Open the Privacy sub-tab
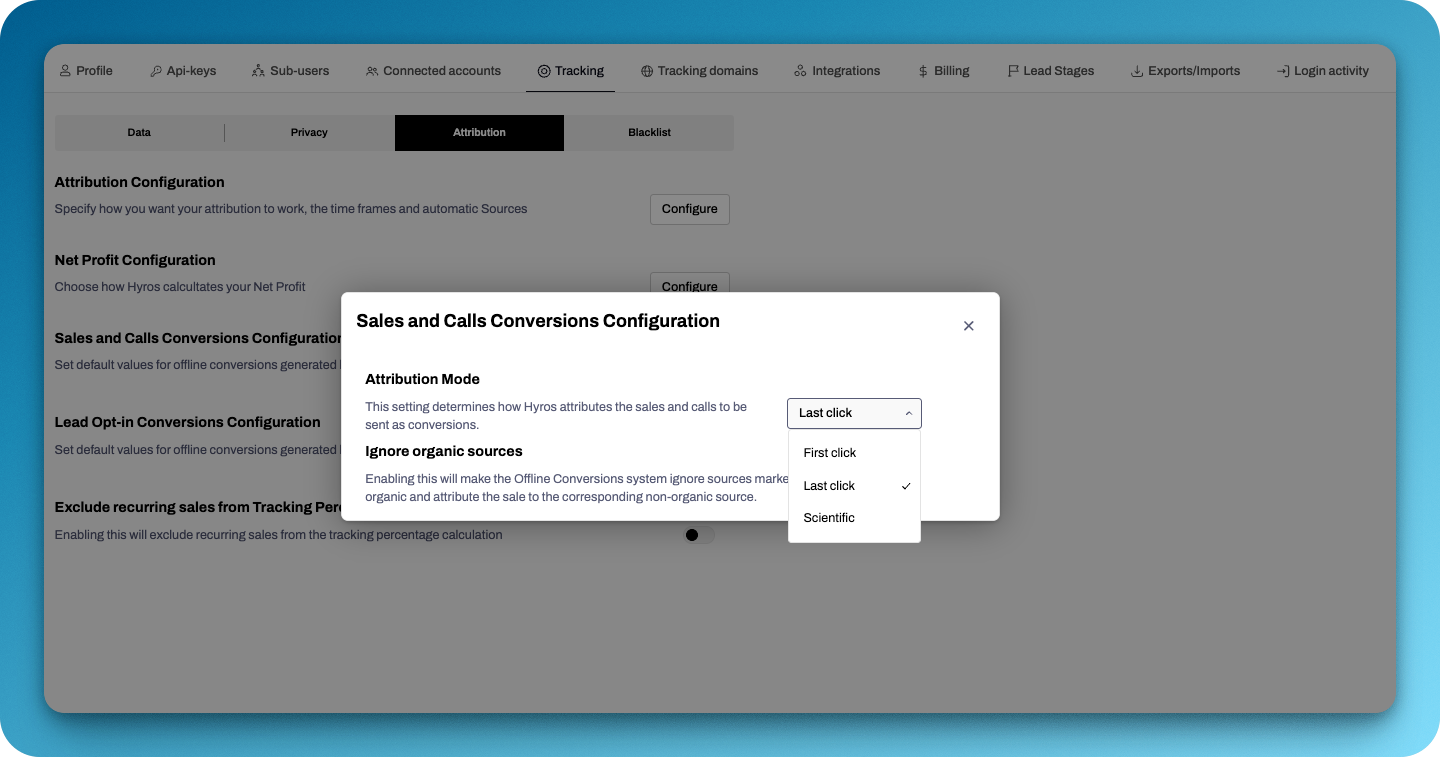The width and height of the screenshot is (1440, 757). pyautogui.click(x=309, y=133)
